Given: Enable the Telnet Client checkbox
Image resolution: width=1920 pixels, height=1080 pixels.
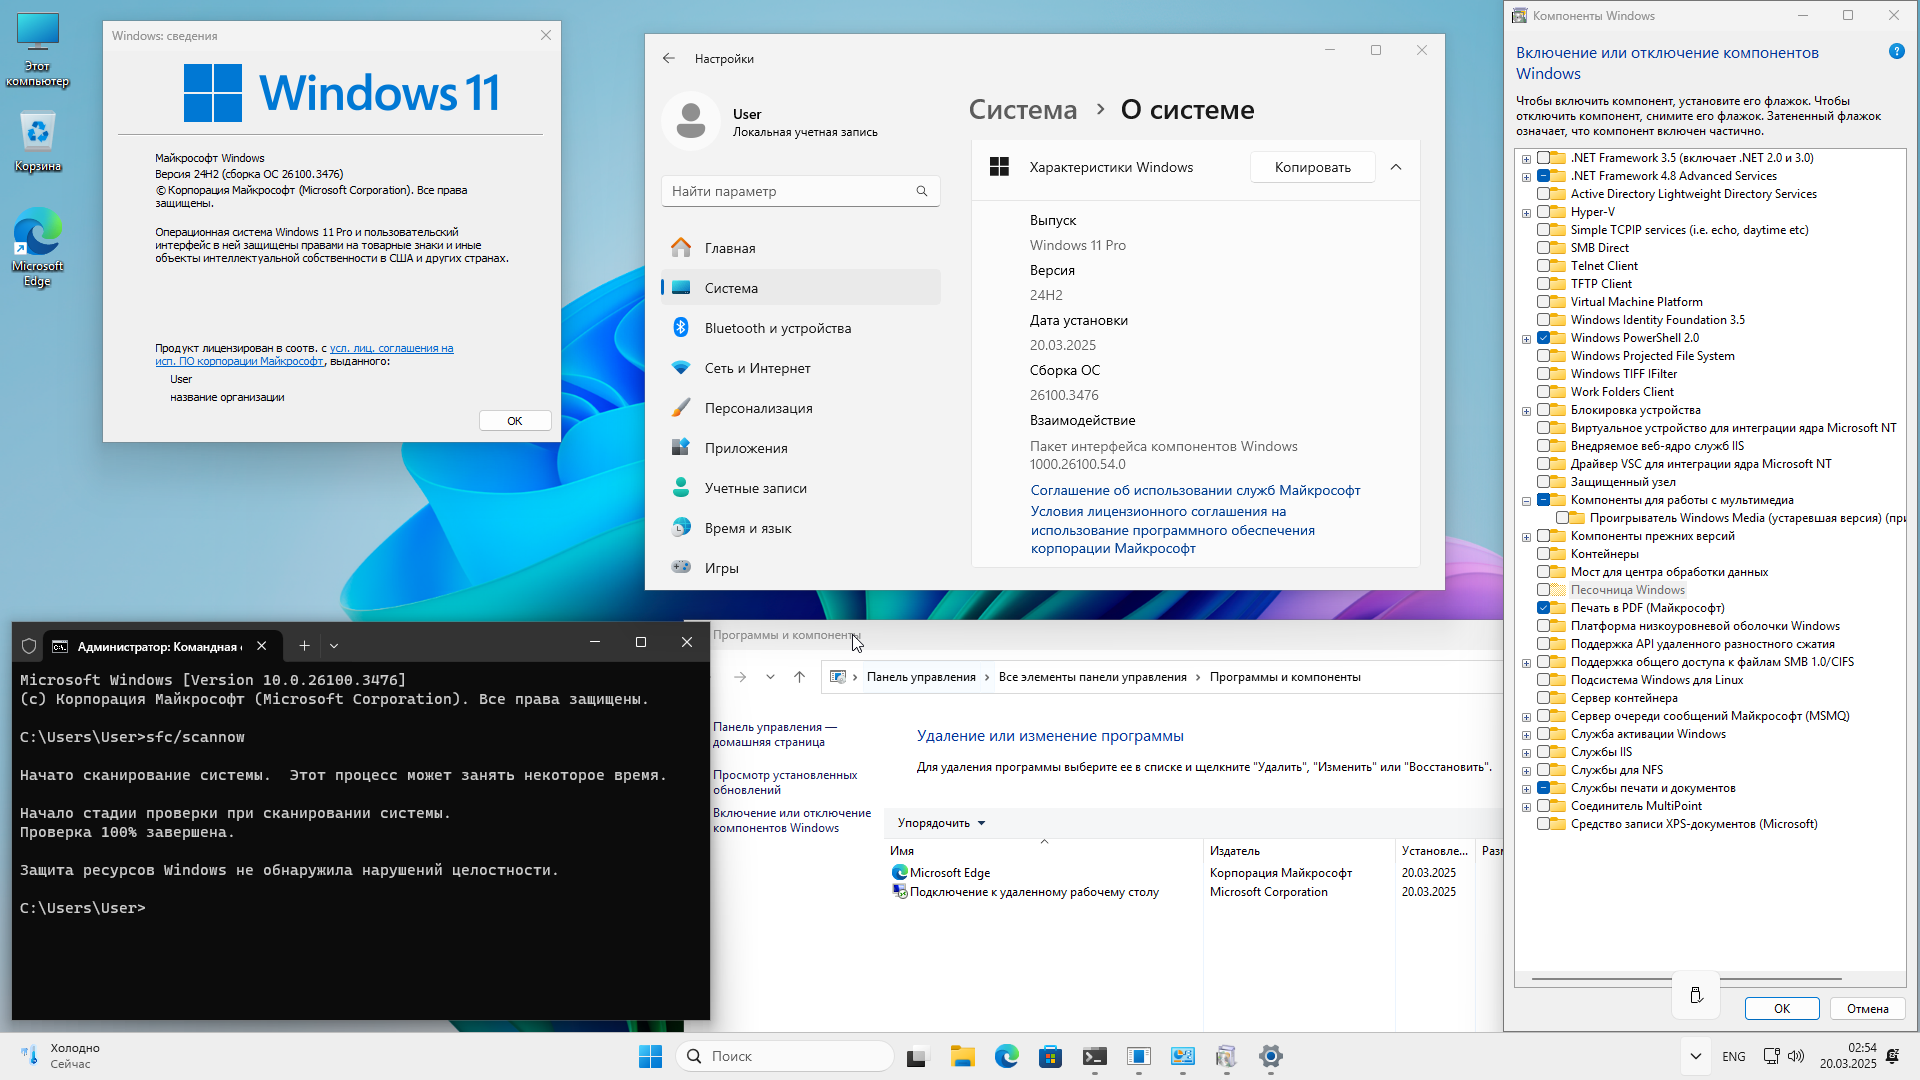Looking at the screenshot, I should tap(1544, 266).
